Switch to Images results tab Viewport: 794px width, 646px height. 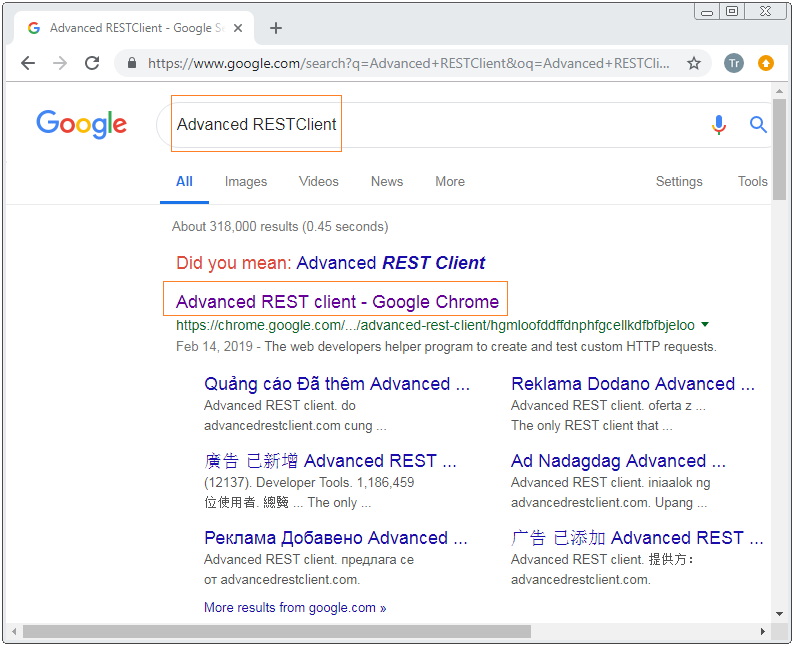[x=246, y=182]
